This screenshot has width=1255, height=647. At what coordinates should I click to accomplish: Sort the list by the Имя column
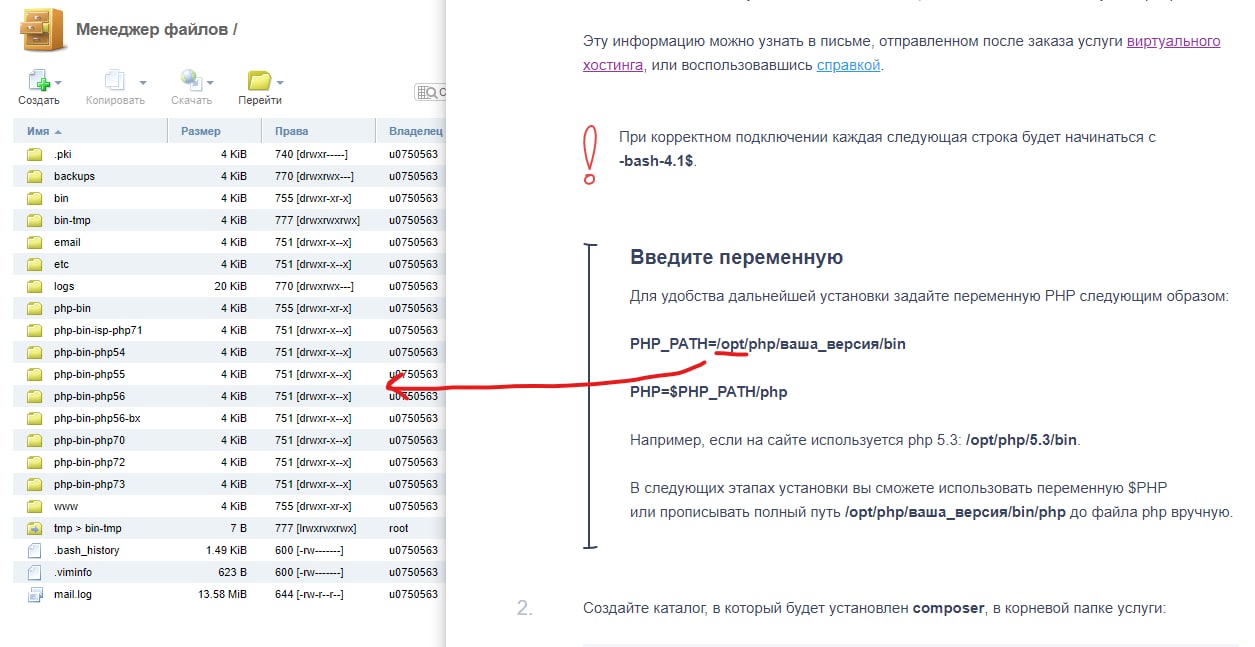[x=90, y=131]
